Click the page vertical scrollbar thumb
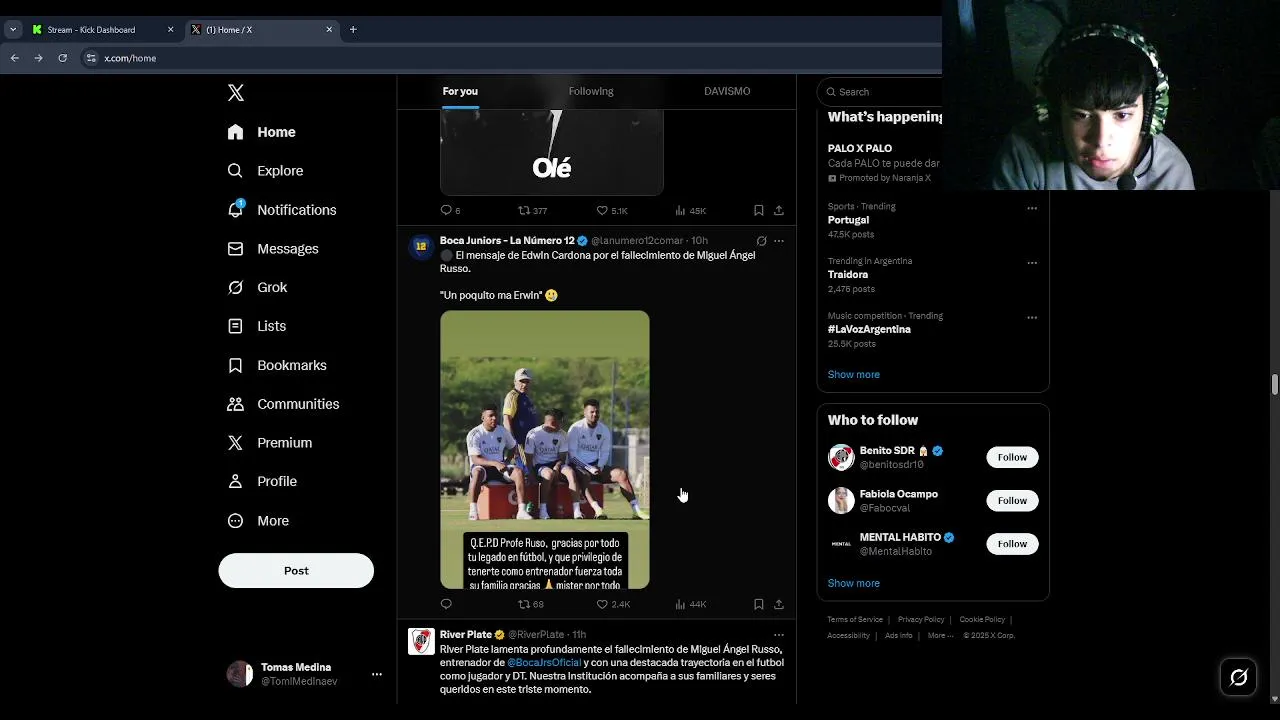The image size is (1280, 720). [1275, 385]
